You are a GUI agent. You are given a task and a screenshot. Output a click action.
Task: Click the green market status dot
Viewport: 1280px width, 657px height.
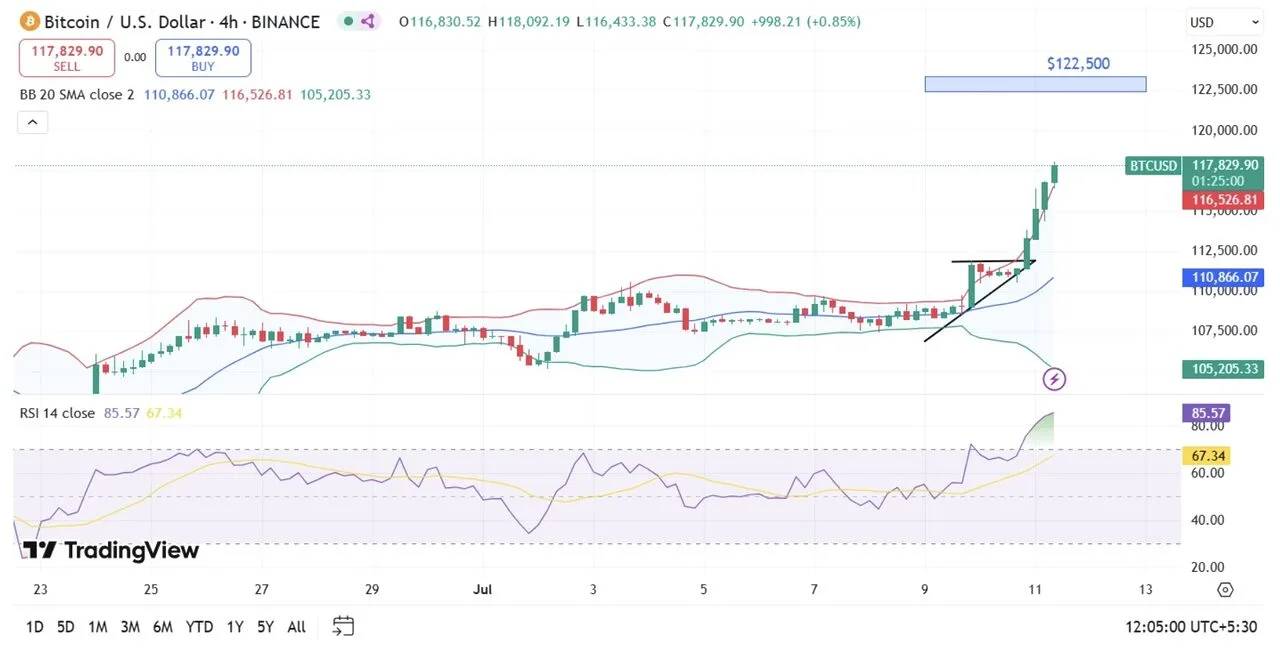(347, 21)
